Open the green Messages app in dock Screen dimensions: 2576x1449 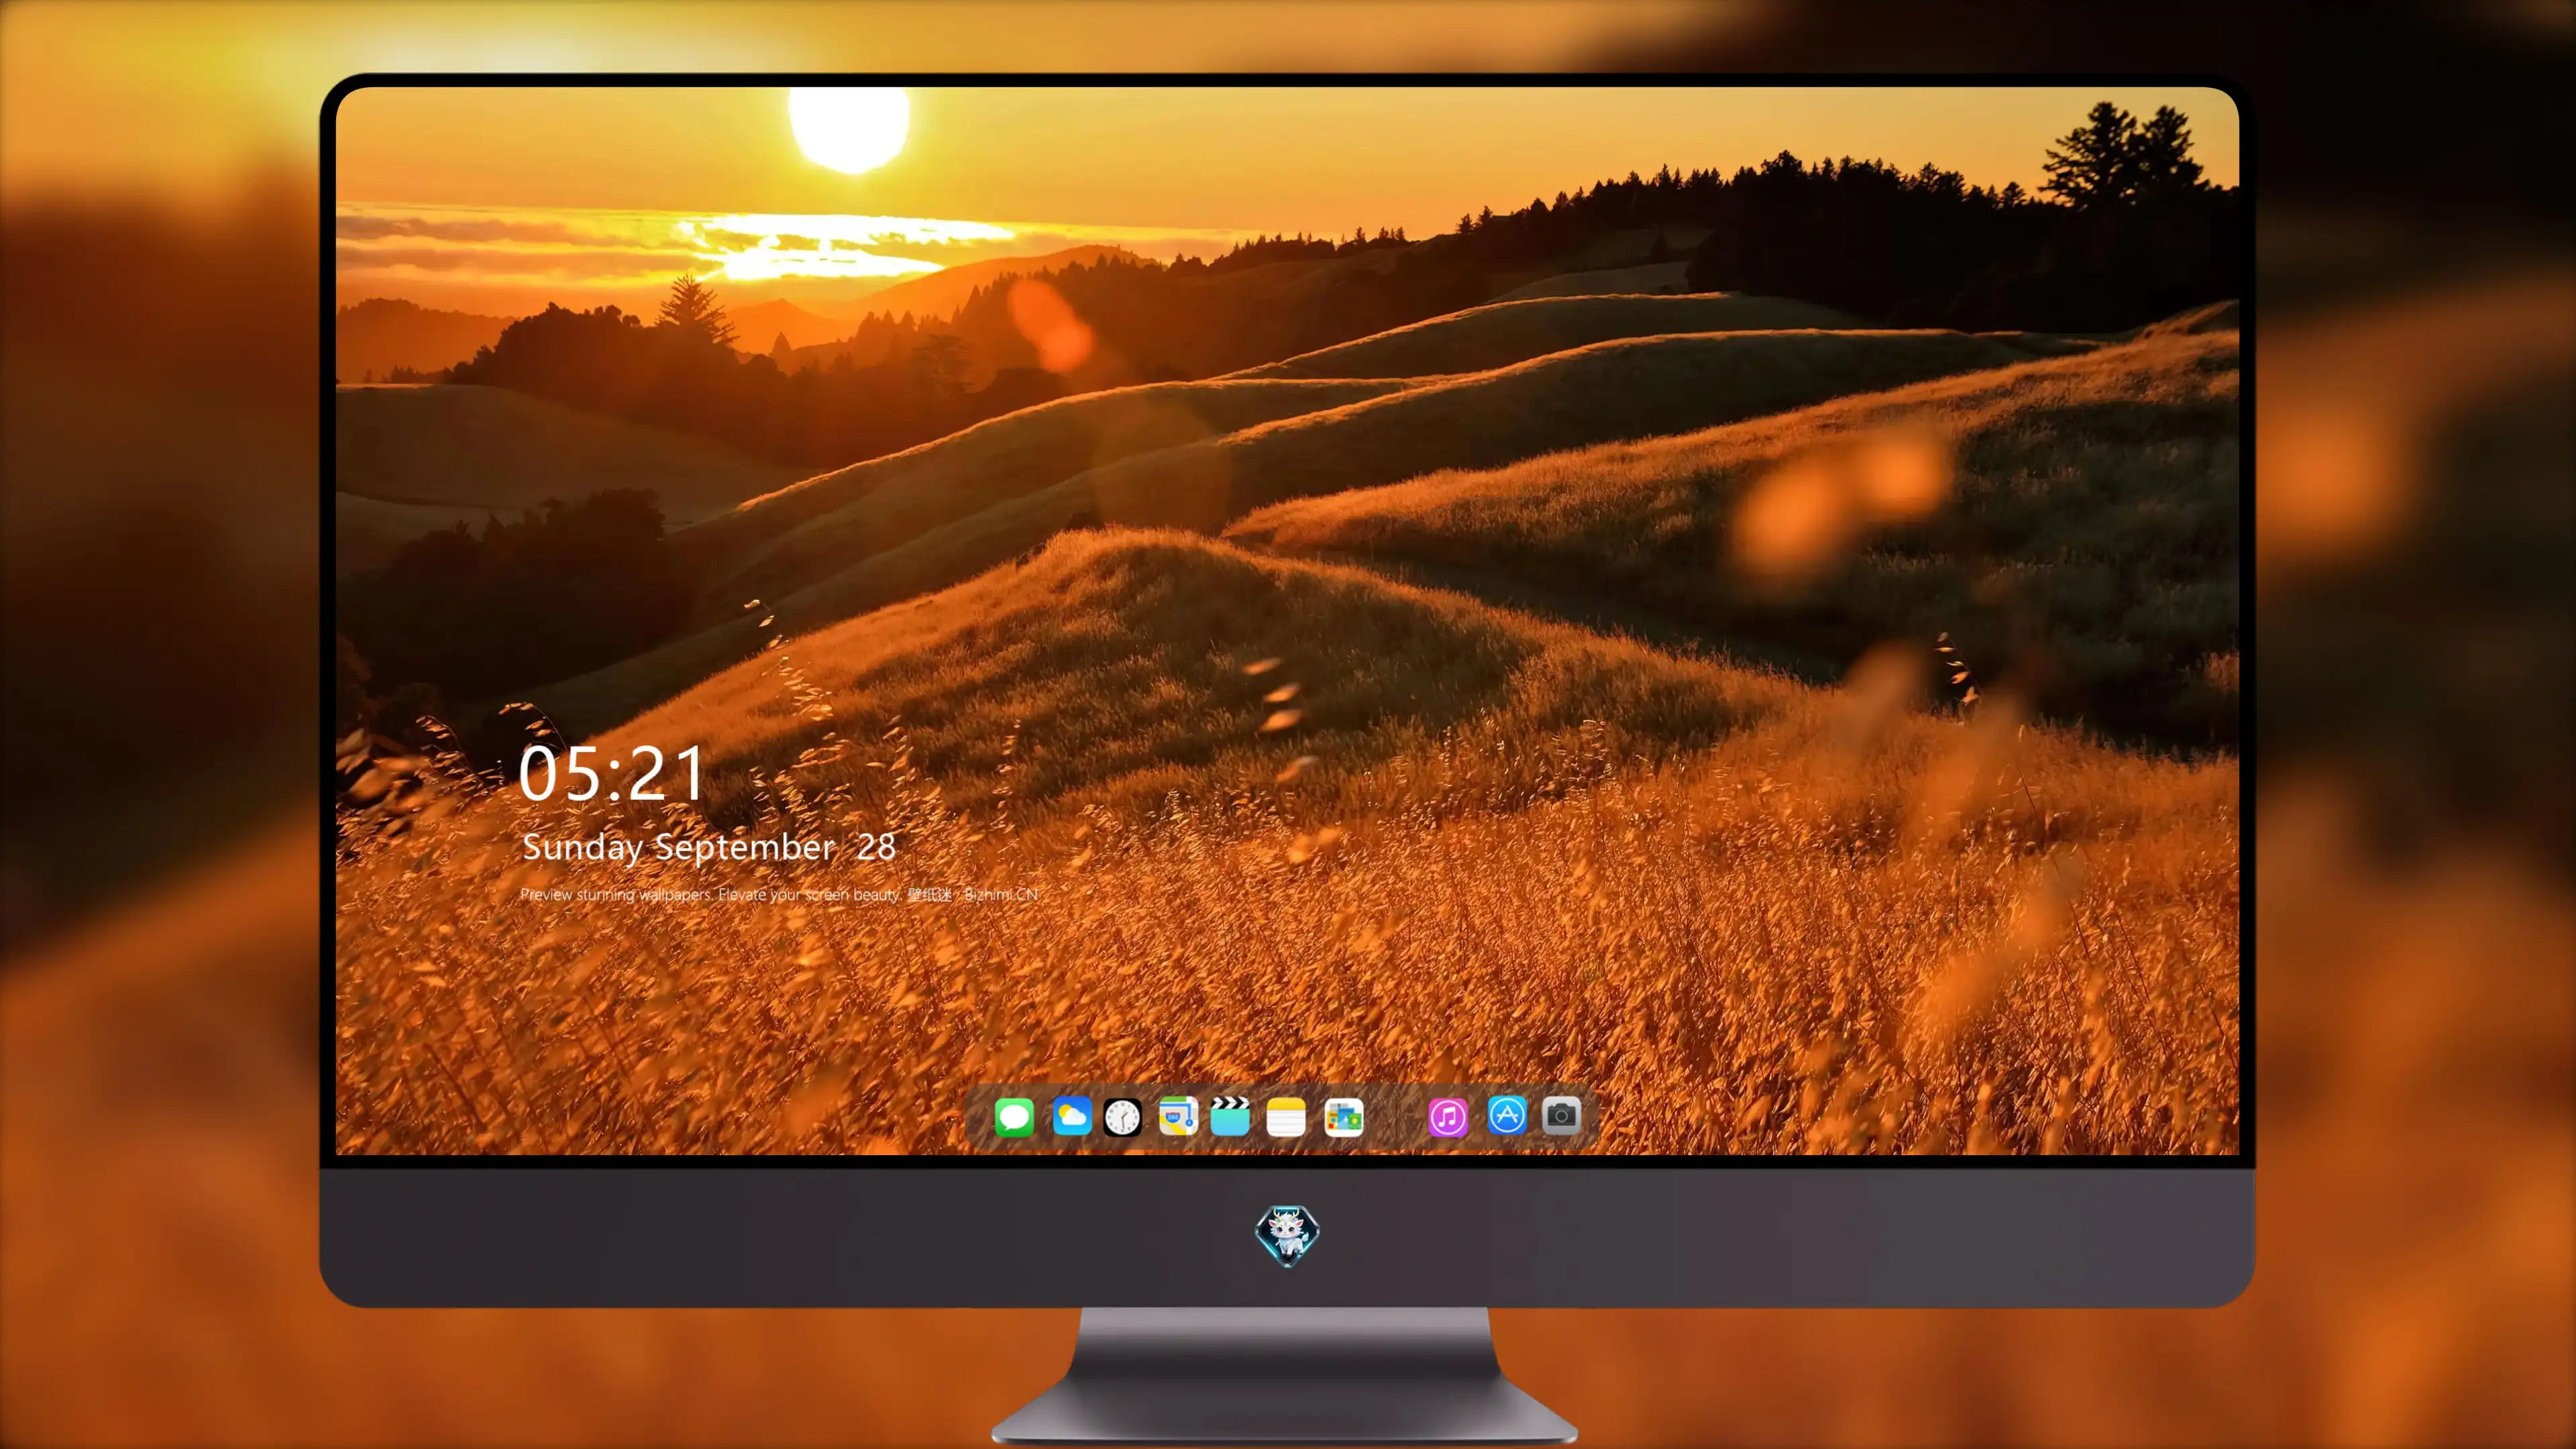pyautogui.click(x=1014, y=1117)
